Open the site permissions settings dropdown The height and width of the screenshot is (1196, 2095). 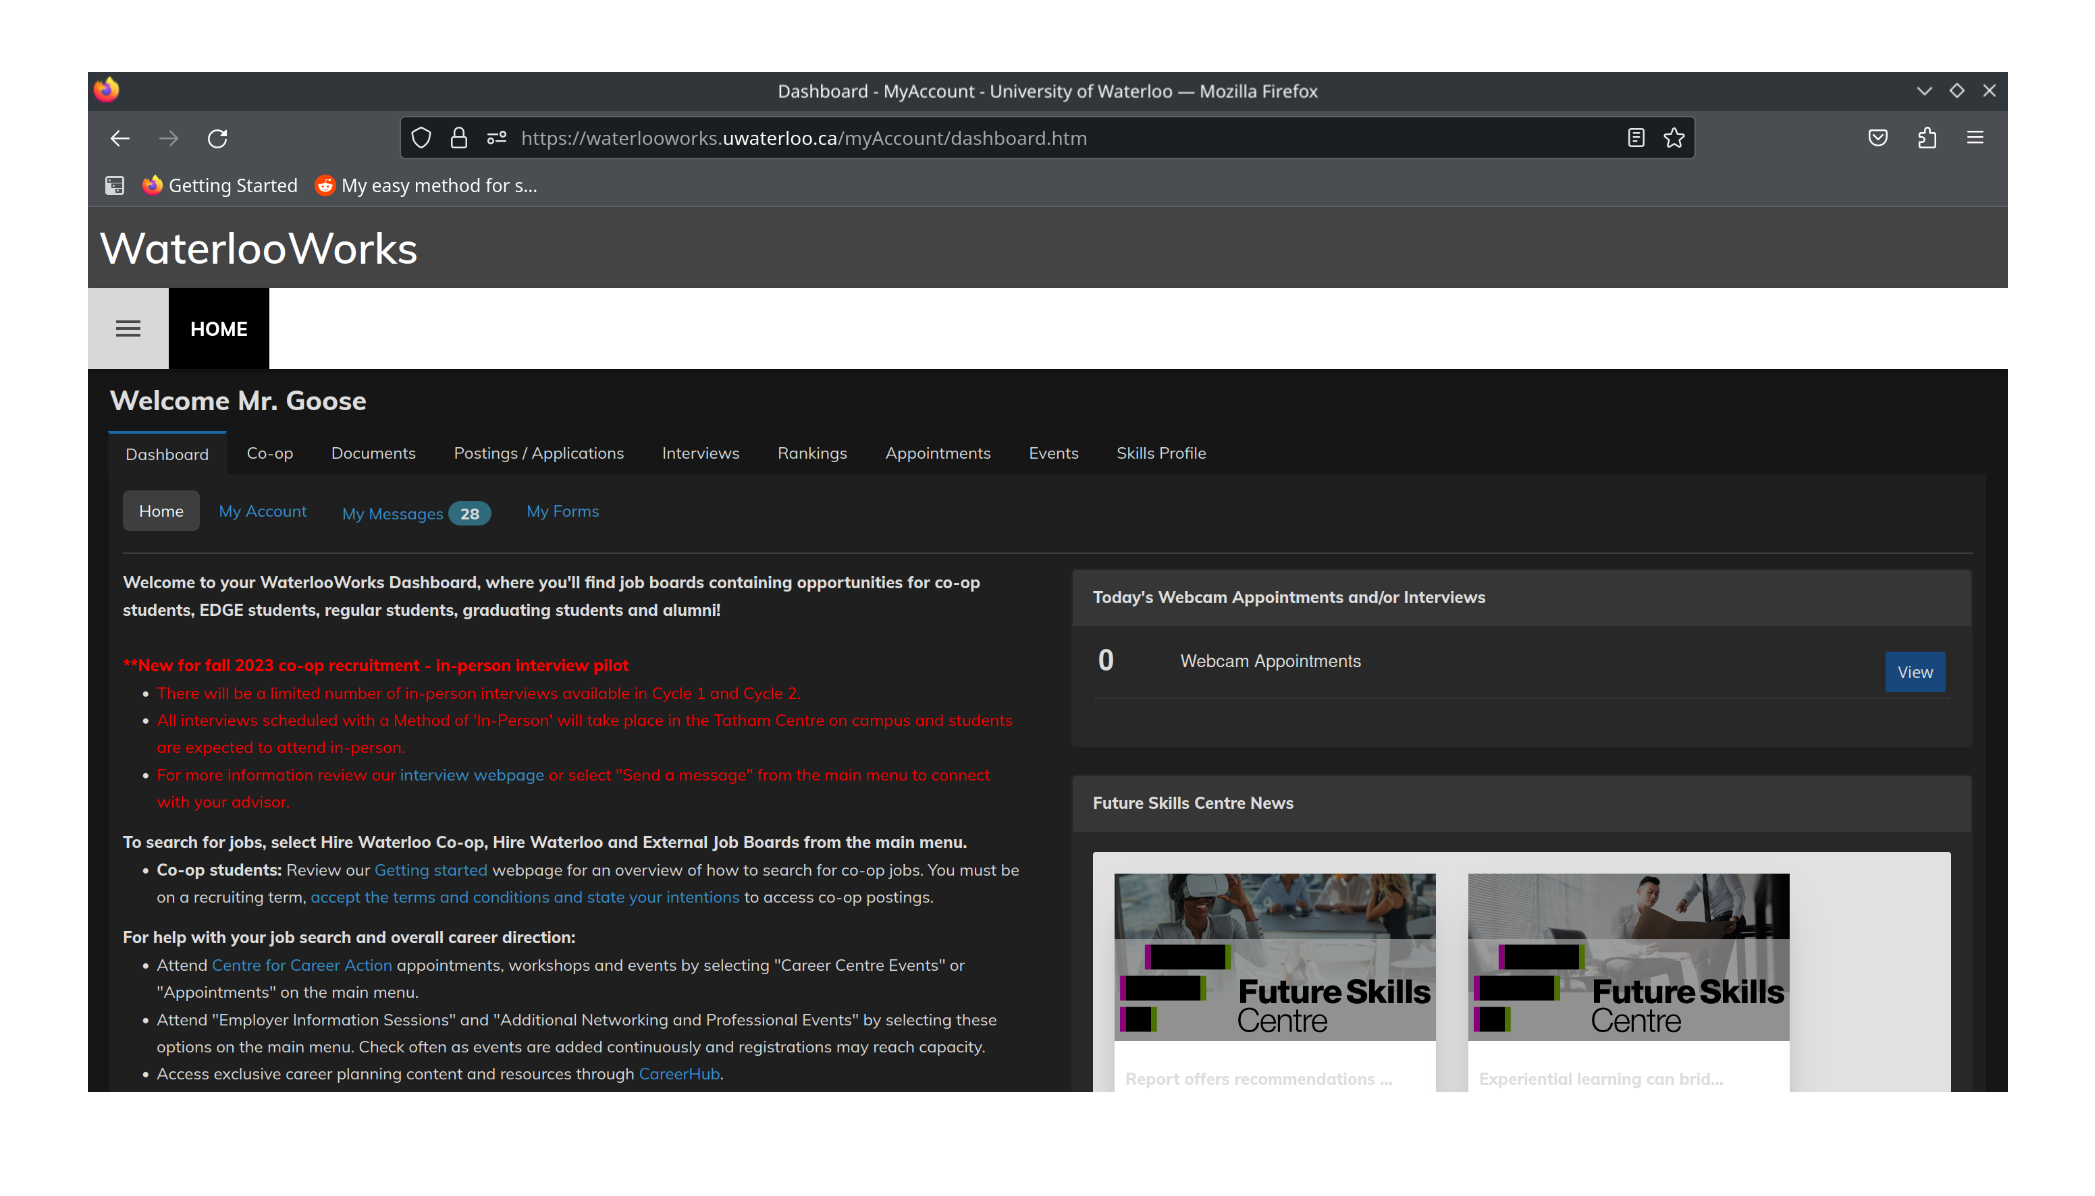pyautogui.click(x=496, y=138)
